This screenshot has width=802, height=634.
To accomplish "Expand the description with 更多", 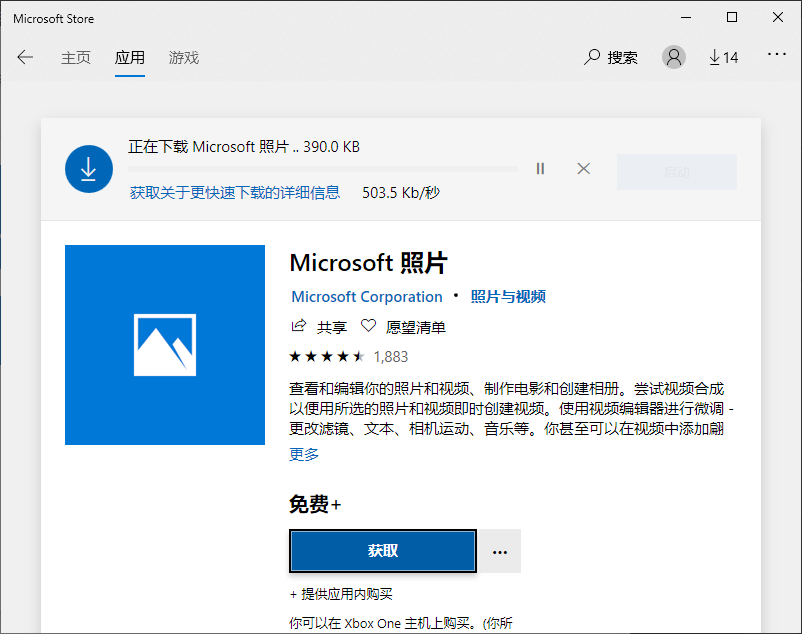I will click(304, 454).
